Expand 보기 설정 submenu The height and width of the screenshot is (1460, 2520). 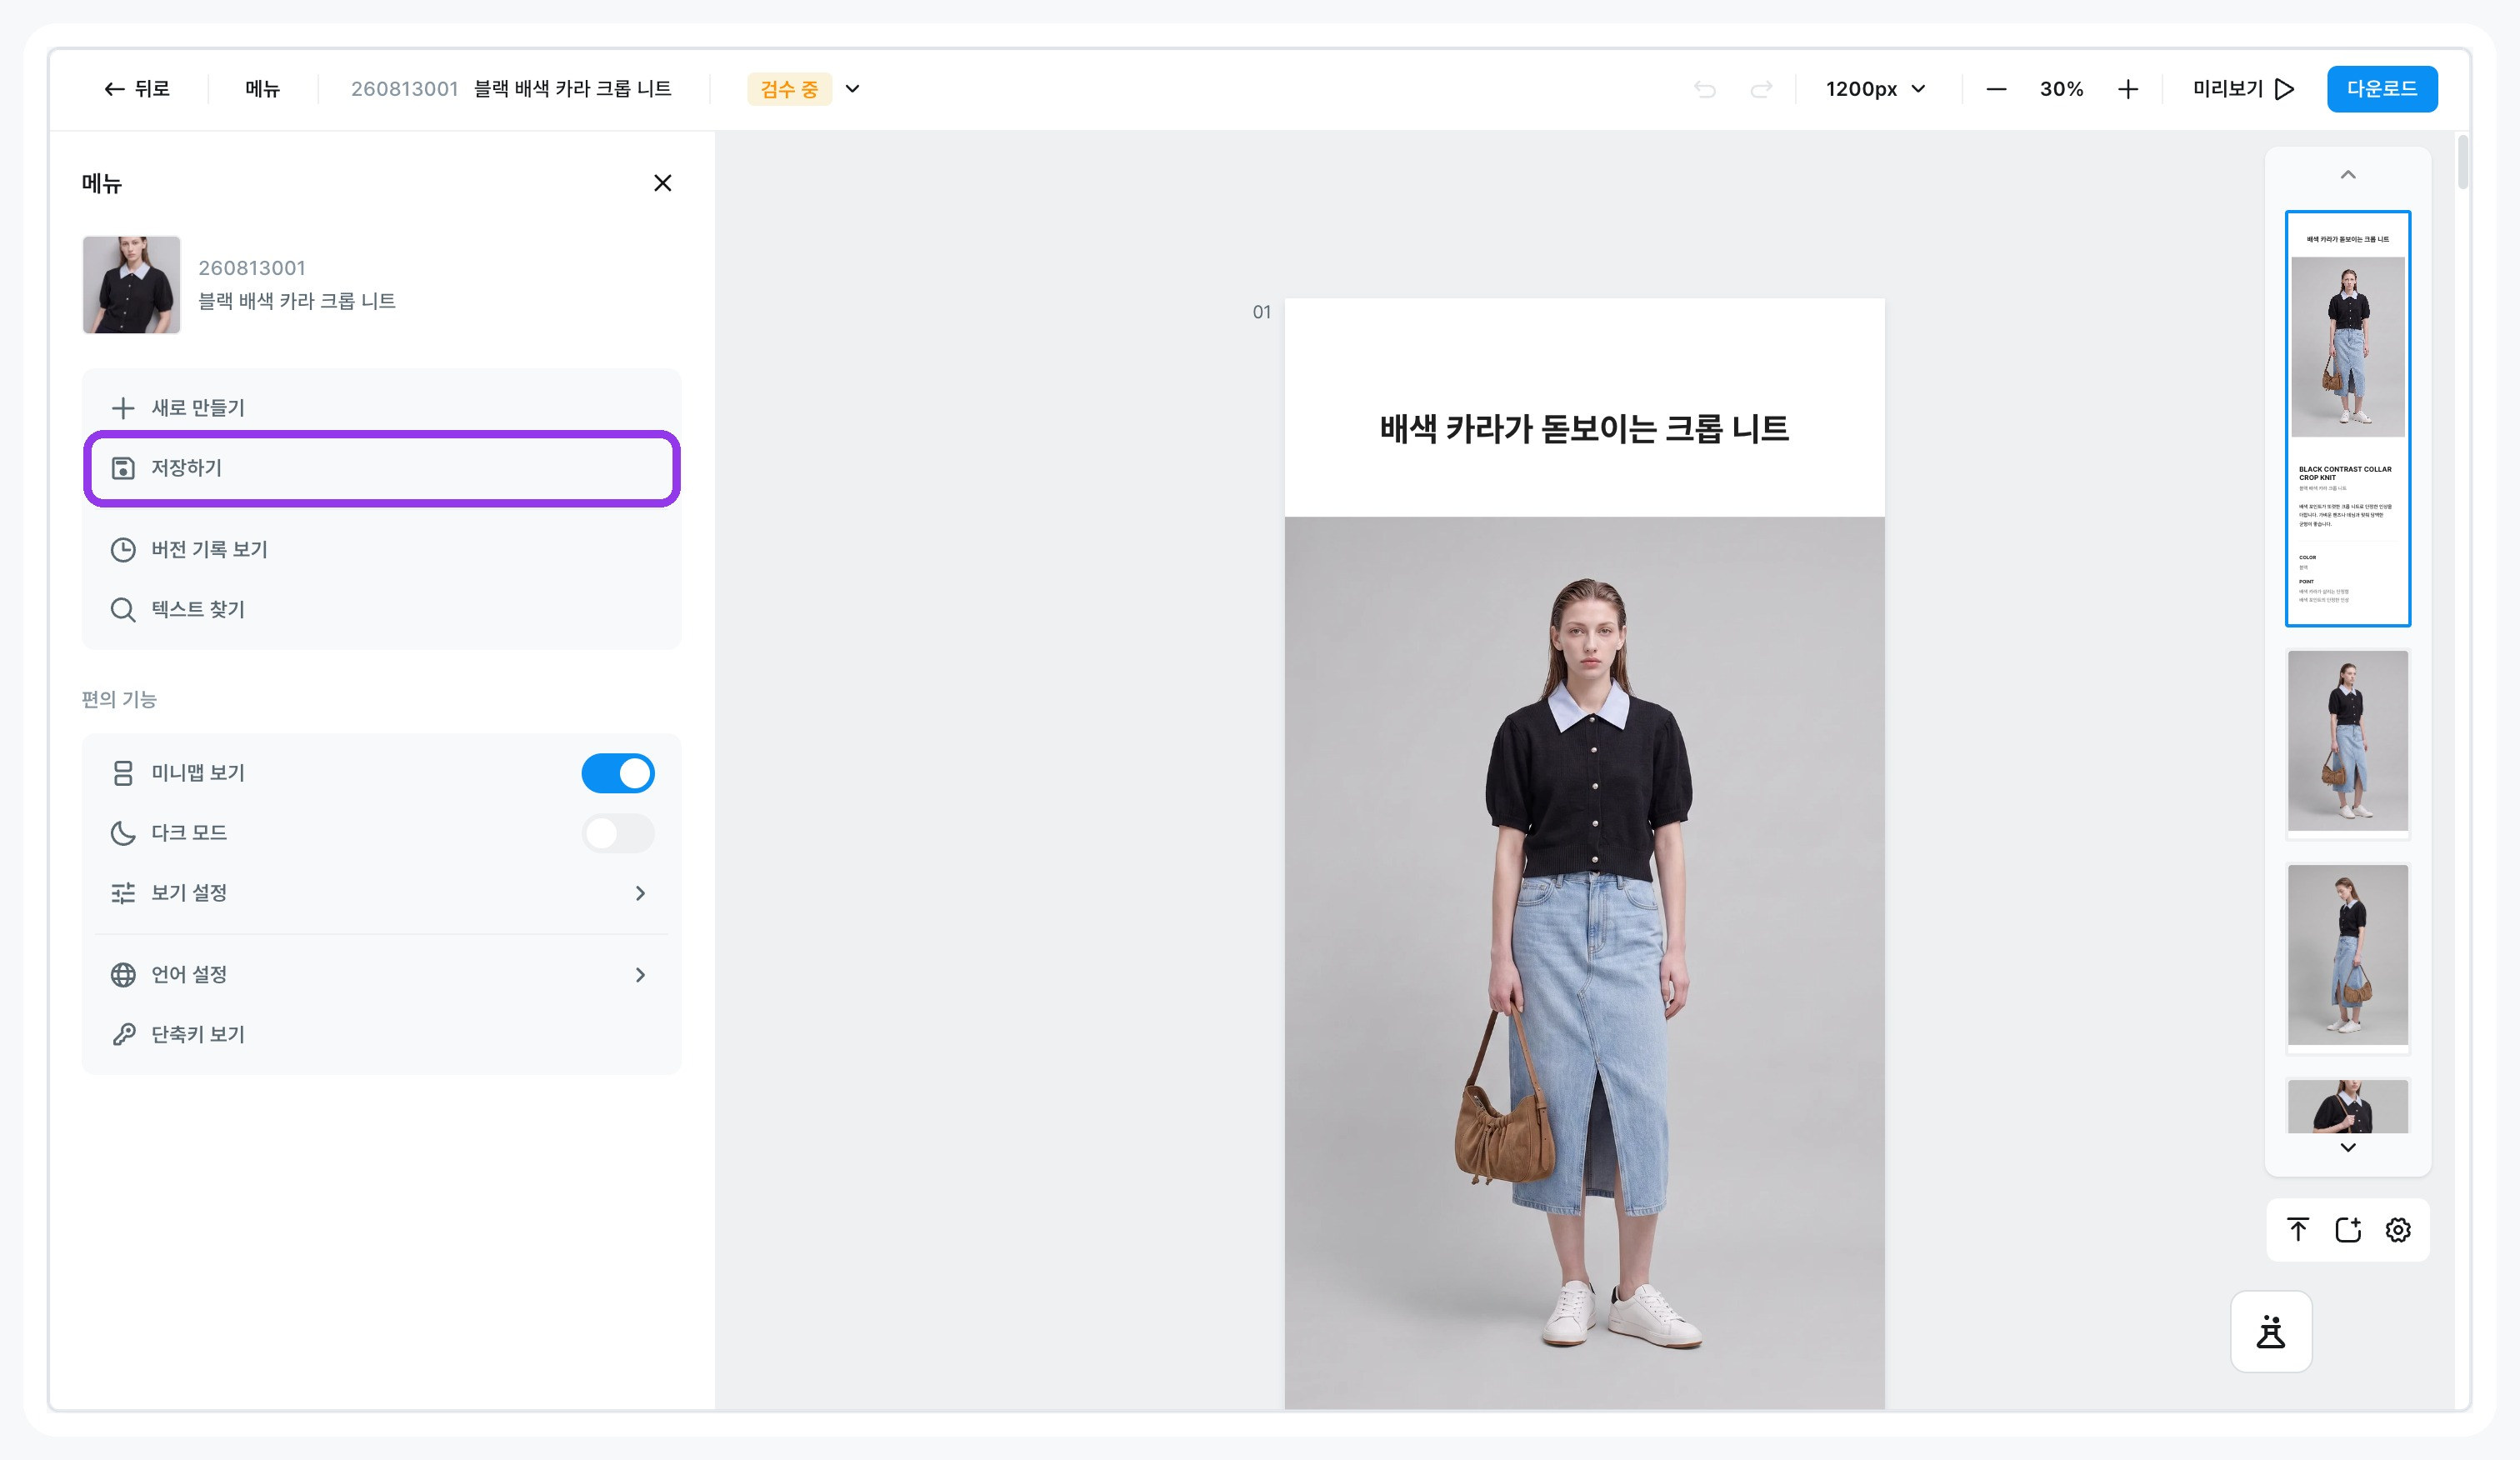[381, 893]
